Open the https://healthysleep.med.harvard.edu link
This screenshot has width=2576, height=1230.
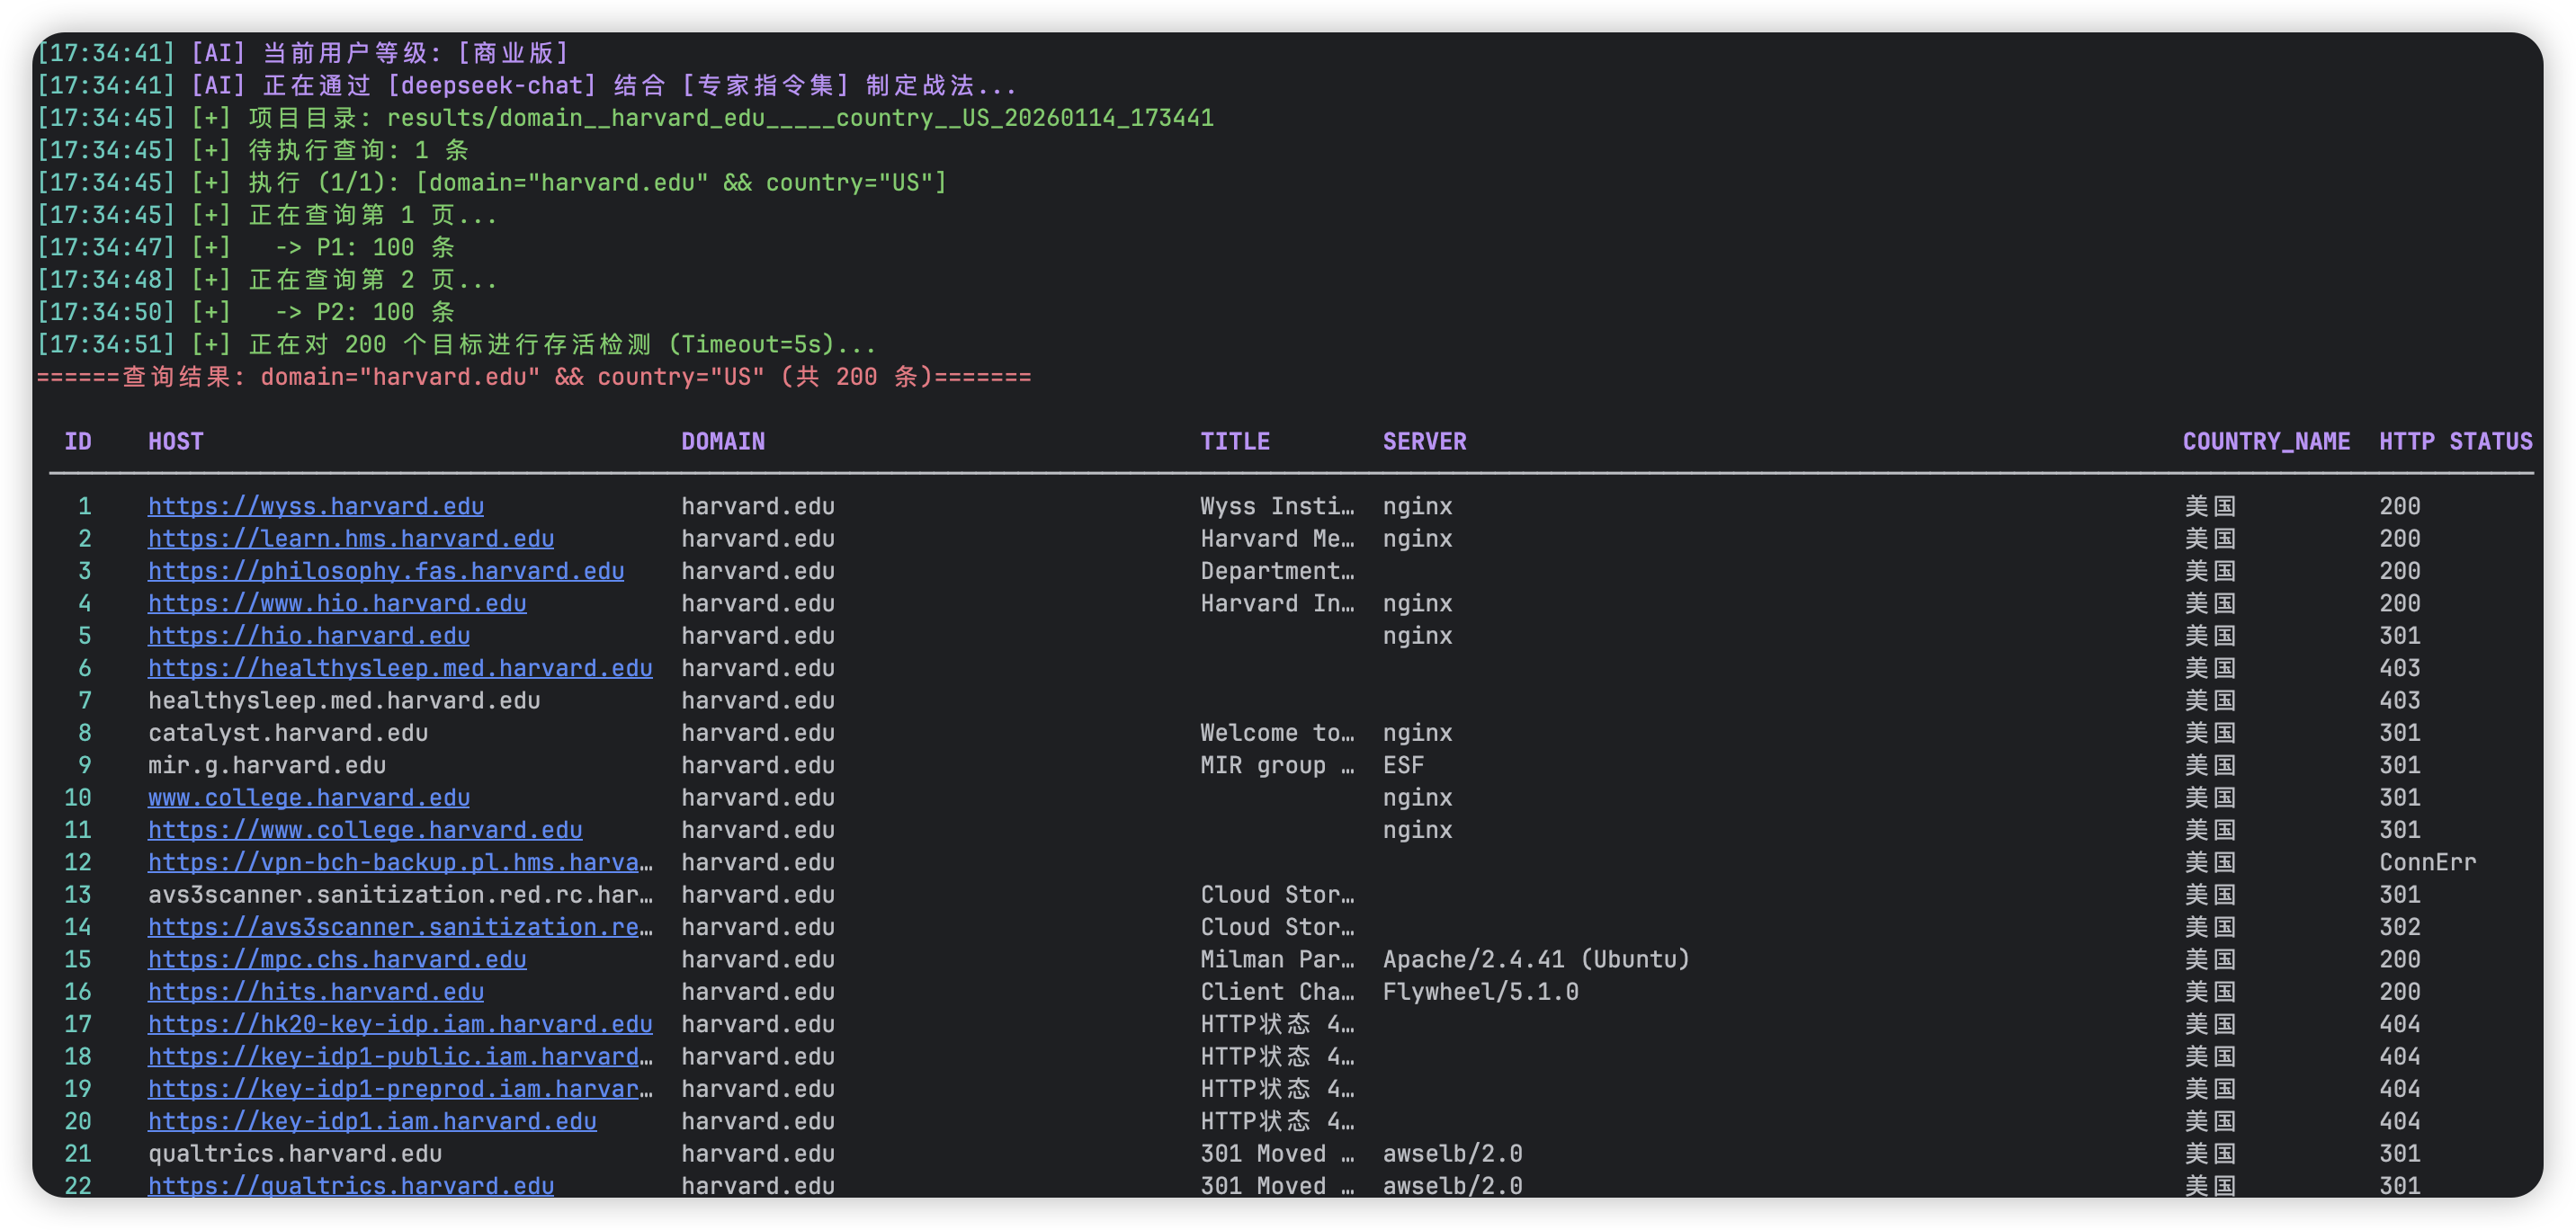pos(399,668)
